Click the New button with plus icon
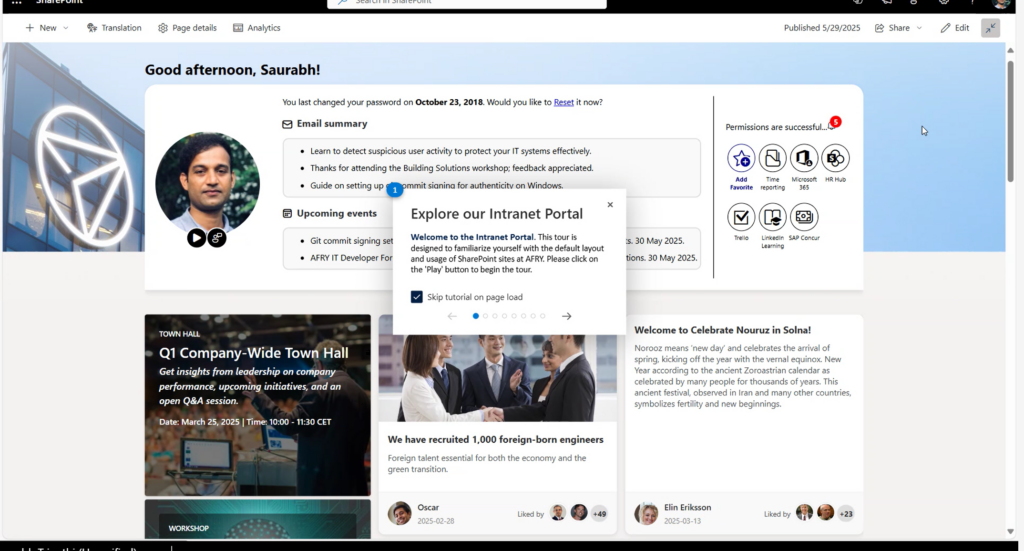Viewport: 1024px width, 551px height. pyautogui.click(x=40, y=28)
